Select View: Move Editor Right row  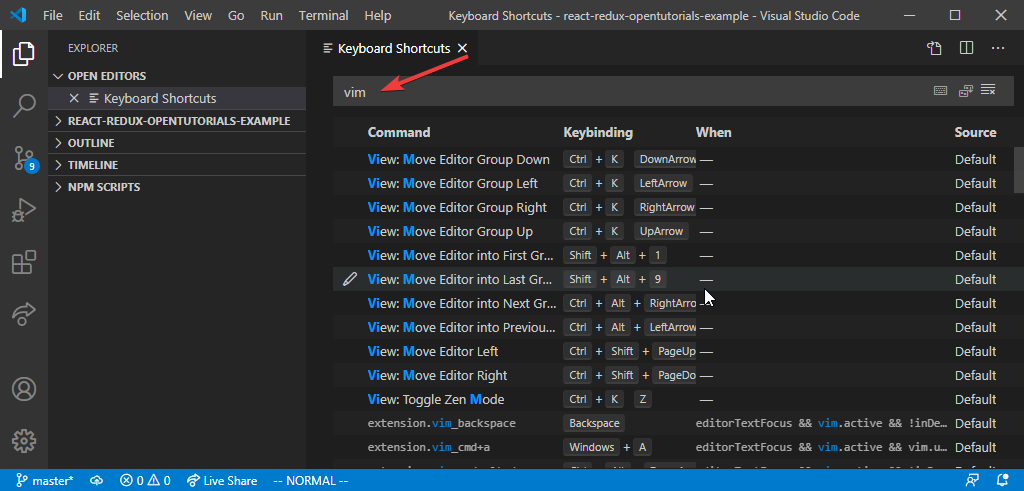tap(673, 375)
